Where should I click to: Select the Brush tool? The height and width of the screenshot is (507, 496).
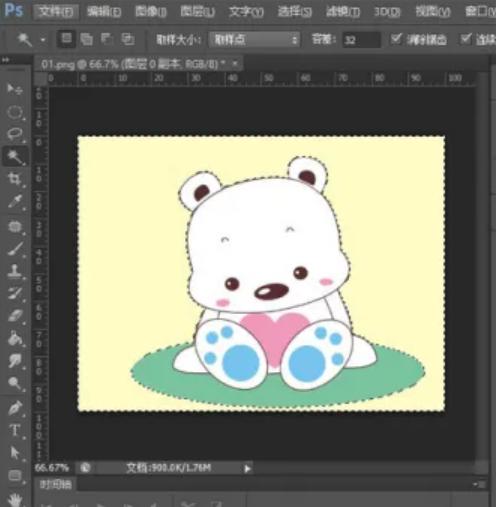click(15, 249)
